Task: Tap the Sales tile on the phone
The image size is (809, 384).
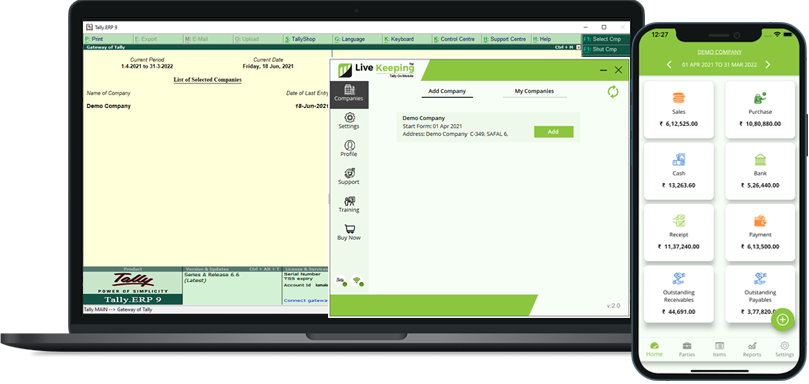Action: (x=679, y=110)
